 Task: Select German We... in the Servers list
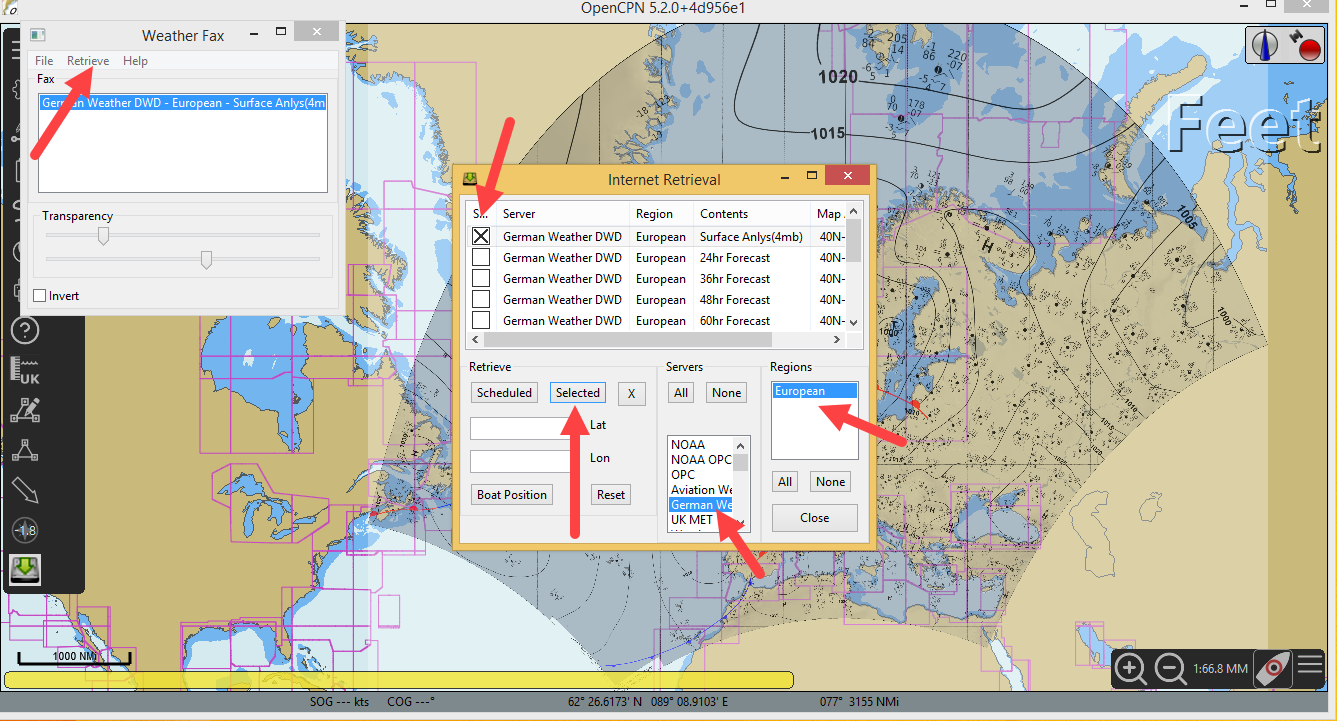coord(701,505)
